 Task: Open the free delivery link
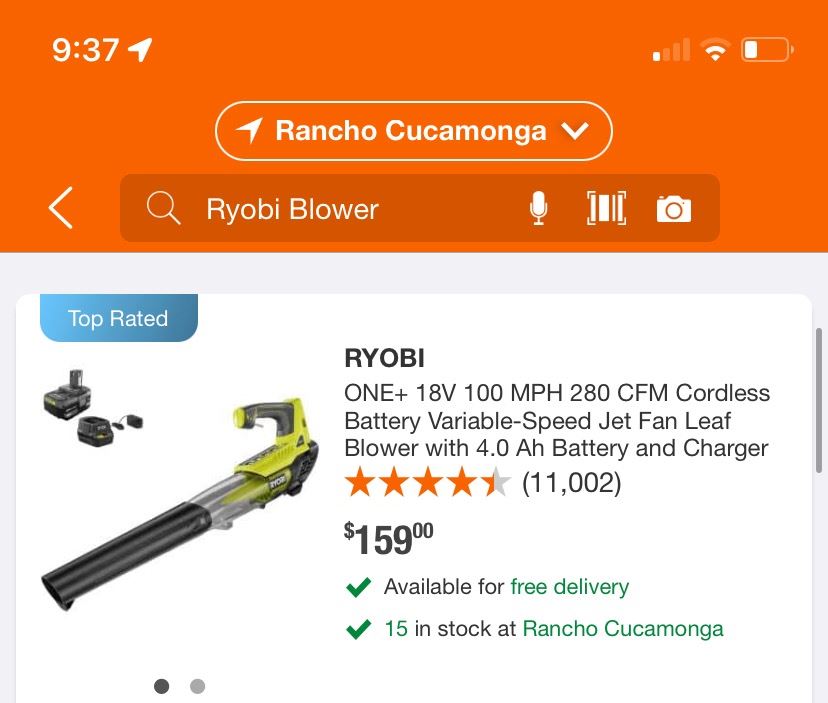click(x=569, y=587)
